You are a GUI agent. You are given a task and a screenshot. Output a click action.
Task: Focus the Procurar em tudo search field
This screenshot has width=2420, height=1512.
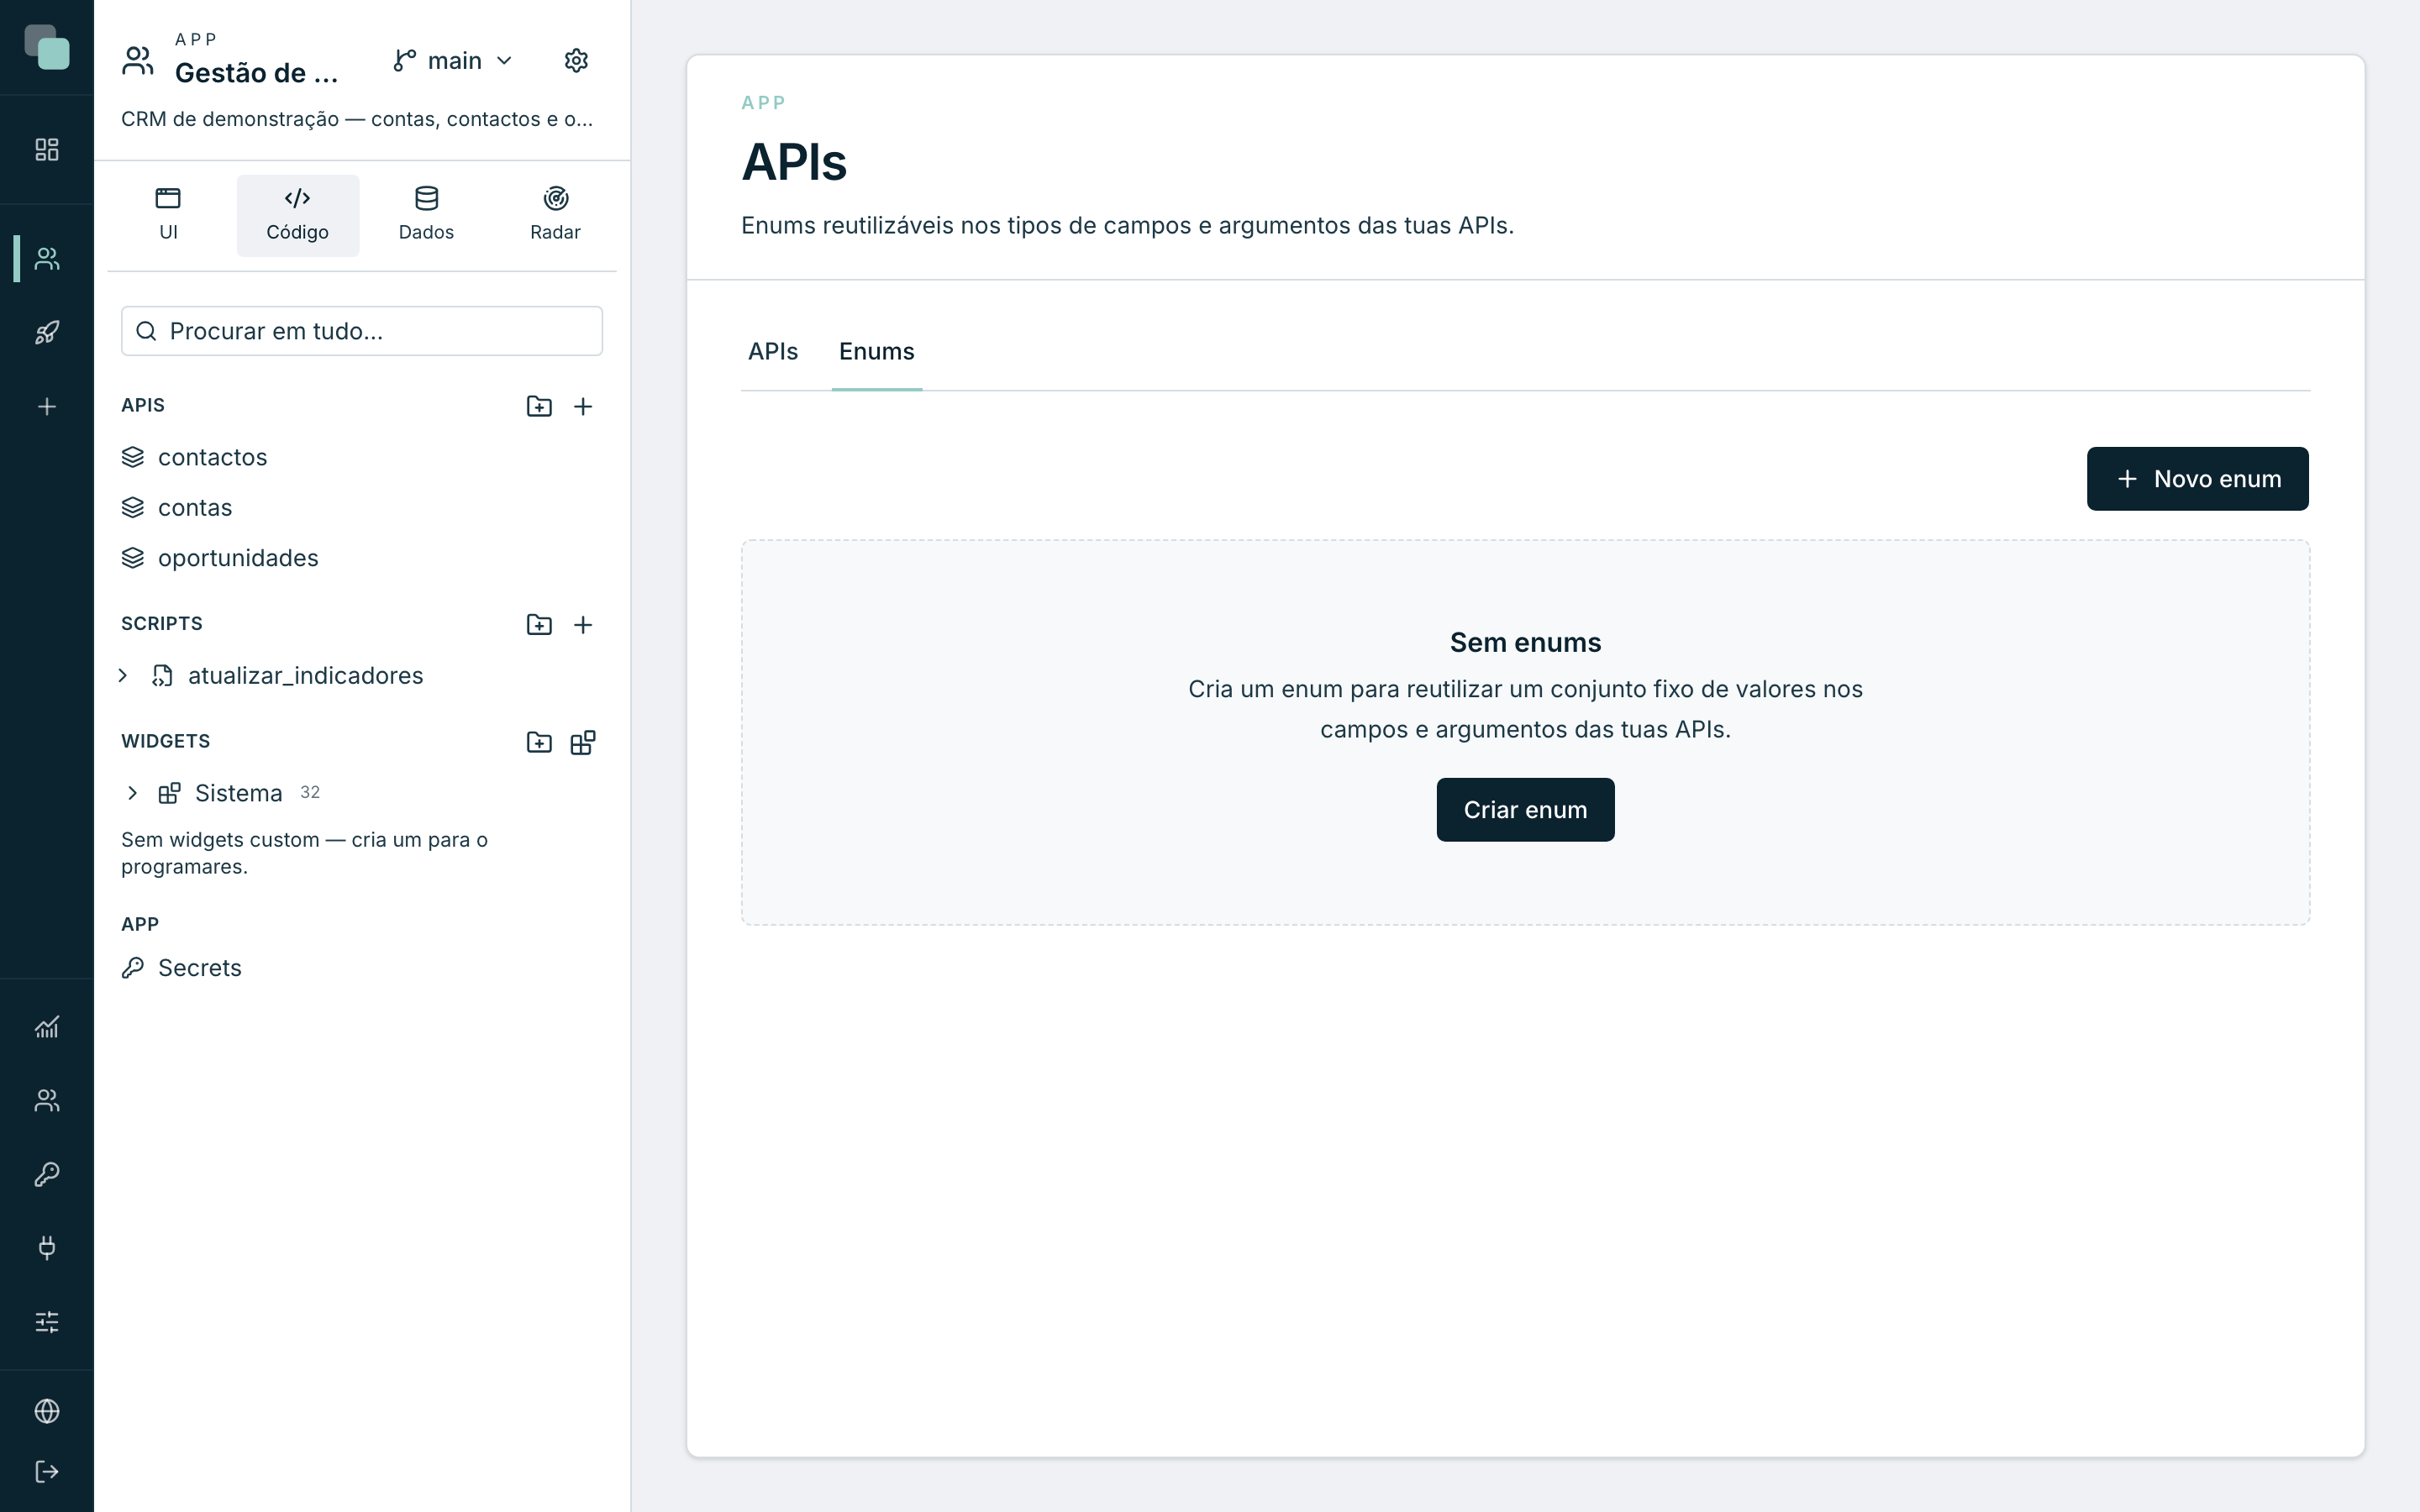coord(362,331)
